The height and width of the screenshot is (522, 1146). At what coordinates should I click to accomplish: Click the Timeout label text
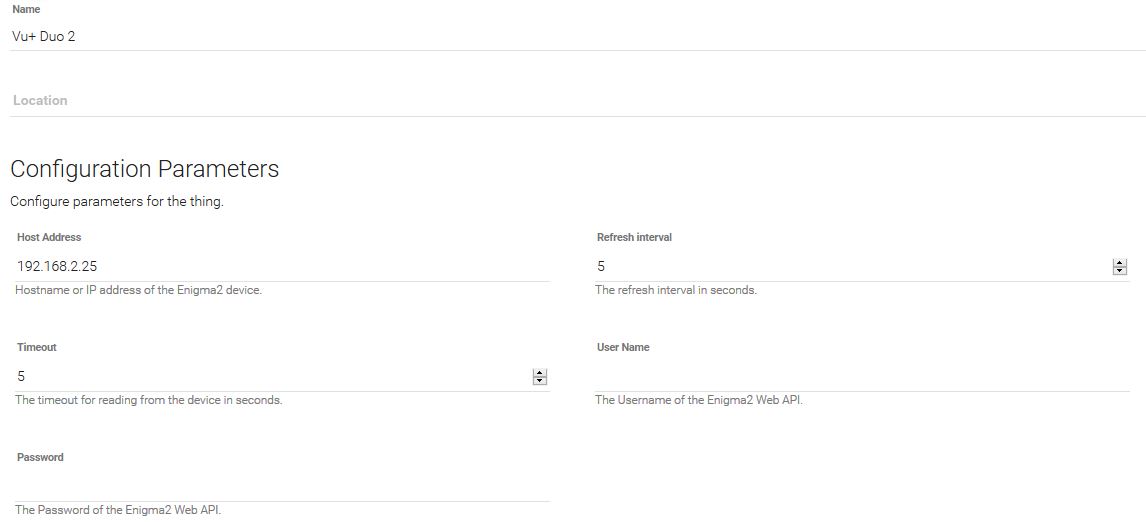[37, 347]
